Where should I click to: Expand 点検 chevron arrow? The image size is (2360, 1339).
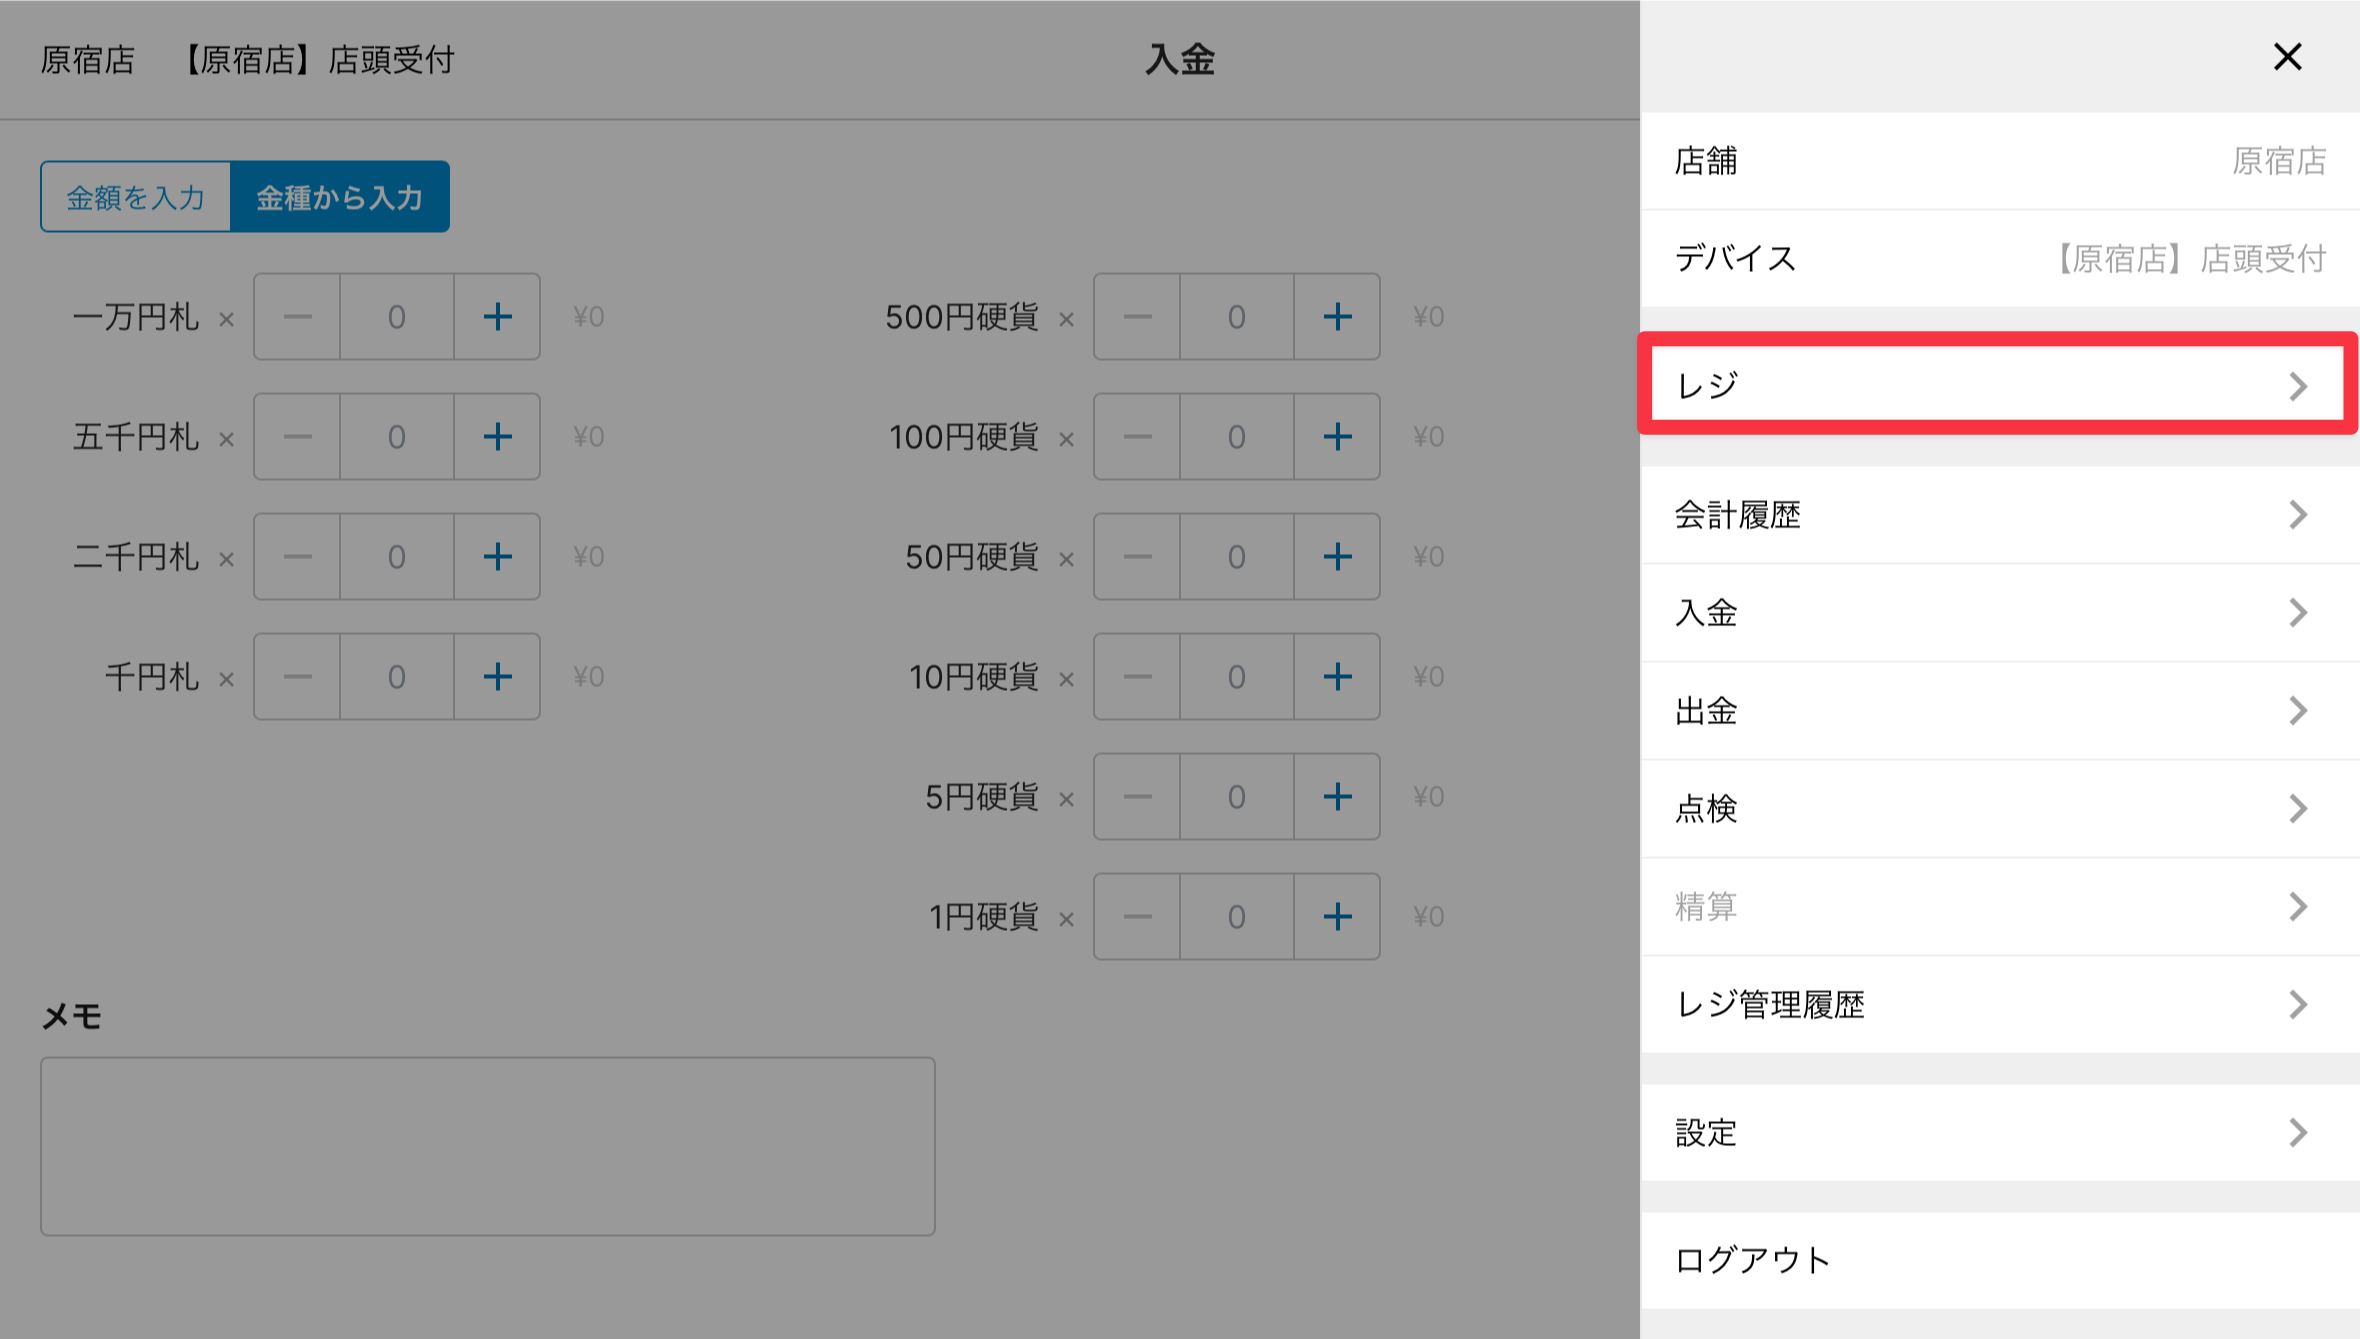coord(2297,808)
